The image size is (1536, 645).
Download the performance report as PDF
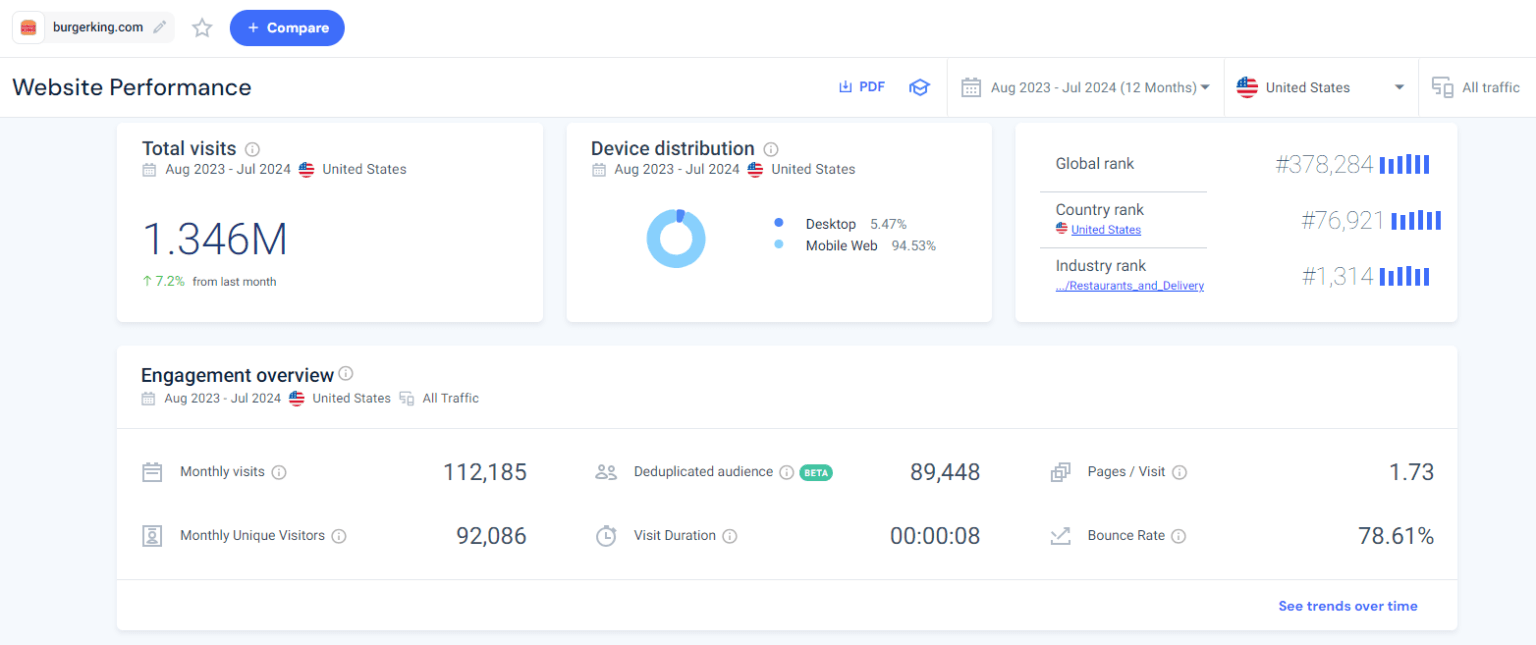[x=861, y=87]
